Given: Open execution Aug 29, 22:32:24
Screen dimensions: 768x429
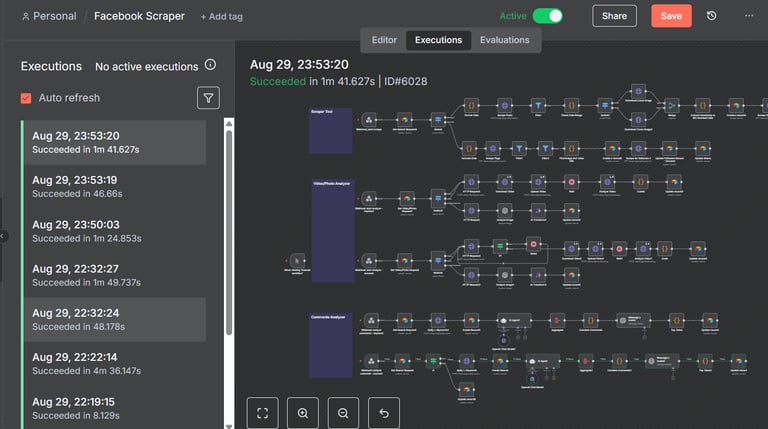Looking at the screenshot, I should pos(115,319).
